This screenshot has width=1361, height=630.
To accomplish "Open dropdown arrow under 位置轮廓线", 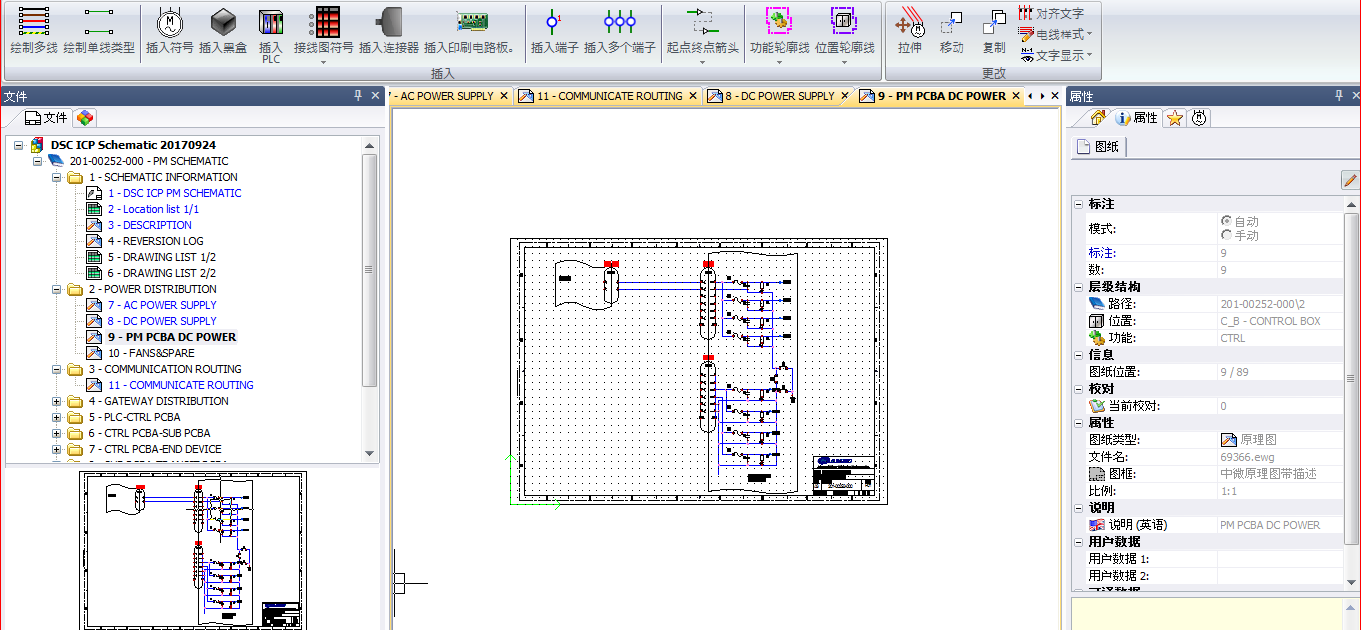I will point(844,62).
